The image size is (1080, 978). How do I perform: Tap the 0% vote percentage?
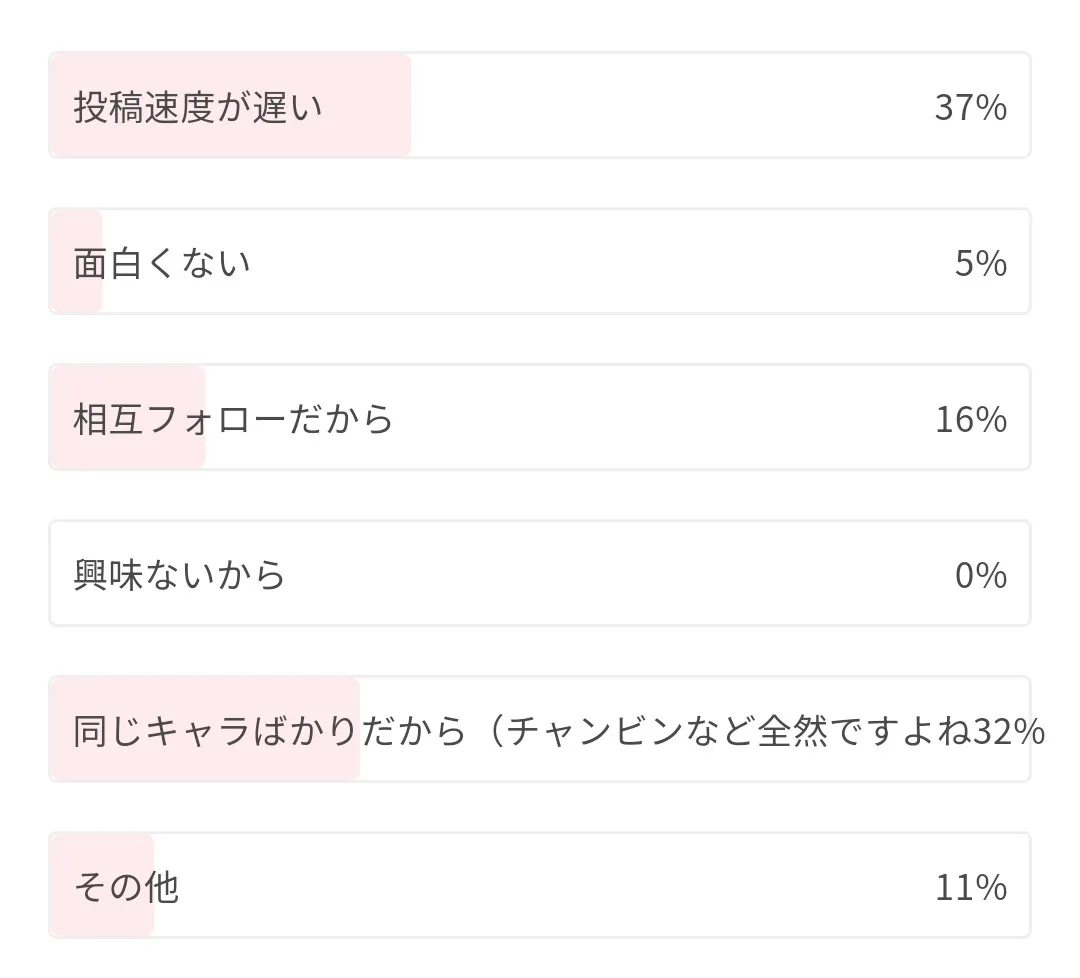tap(980, 575)
